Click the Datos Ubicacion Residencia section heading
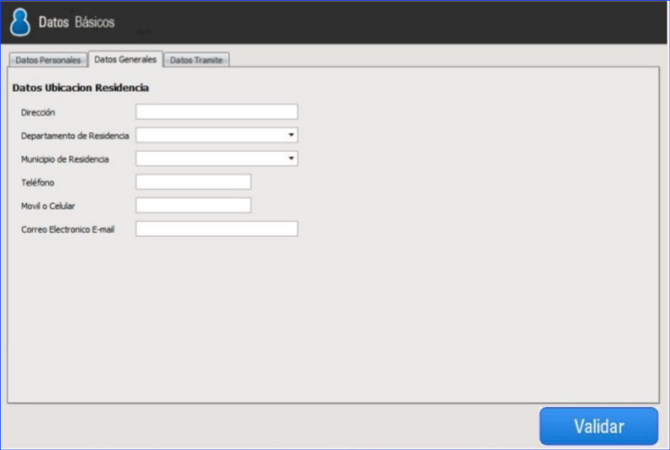 coord(81,88)
